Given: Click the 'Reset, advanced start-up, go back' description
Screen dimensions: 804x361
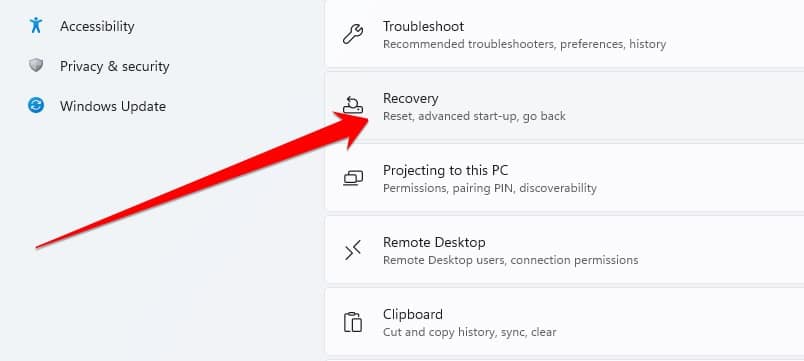Looking at the screenshot, I should click(474, 116).
